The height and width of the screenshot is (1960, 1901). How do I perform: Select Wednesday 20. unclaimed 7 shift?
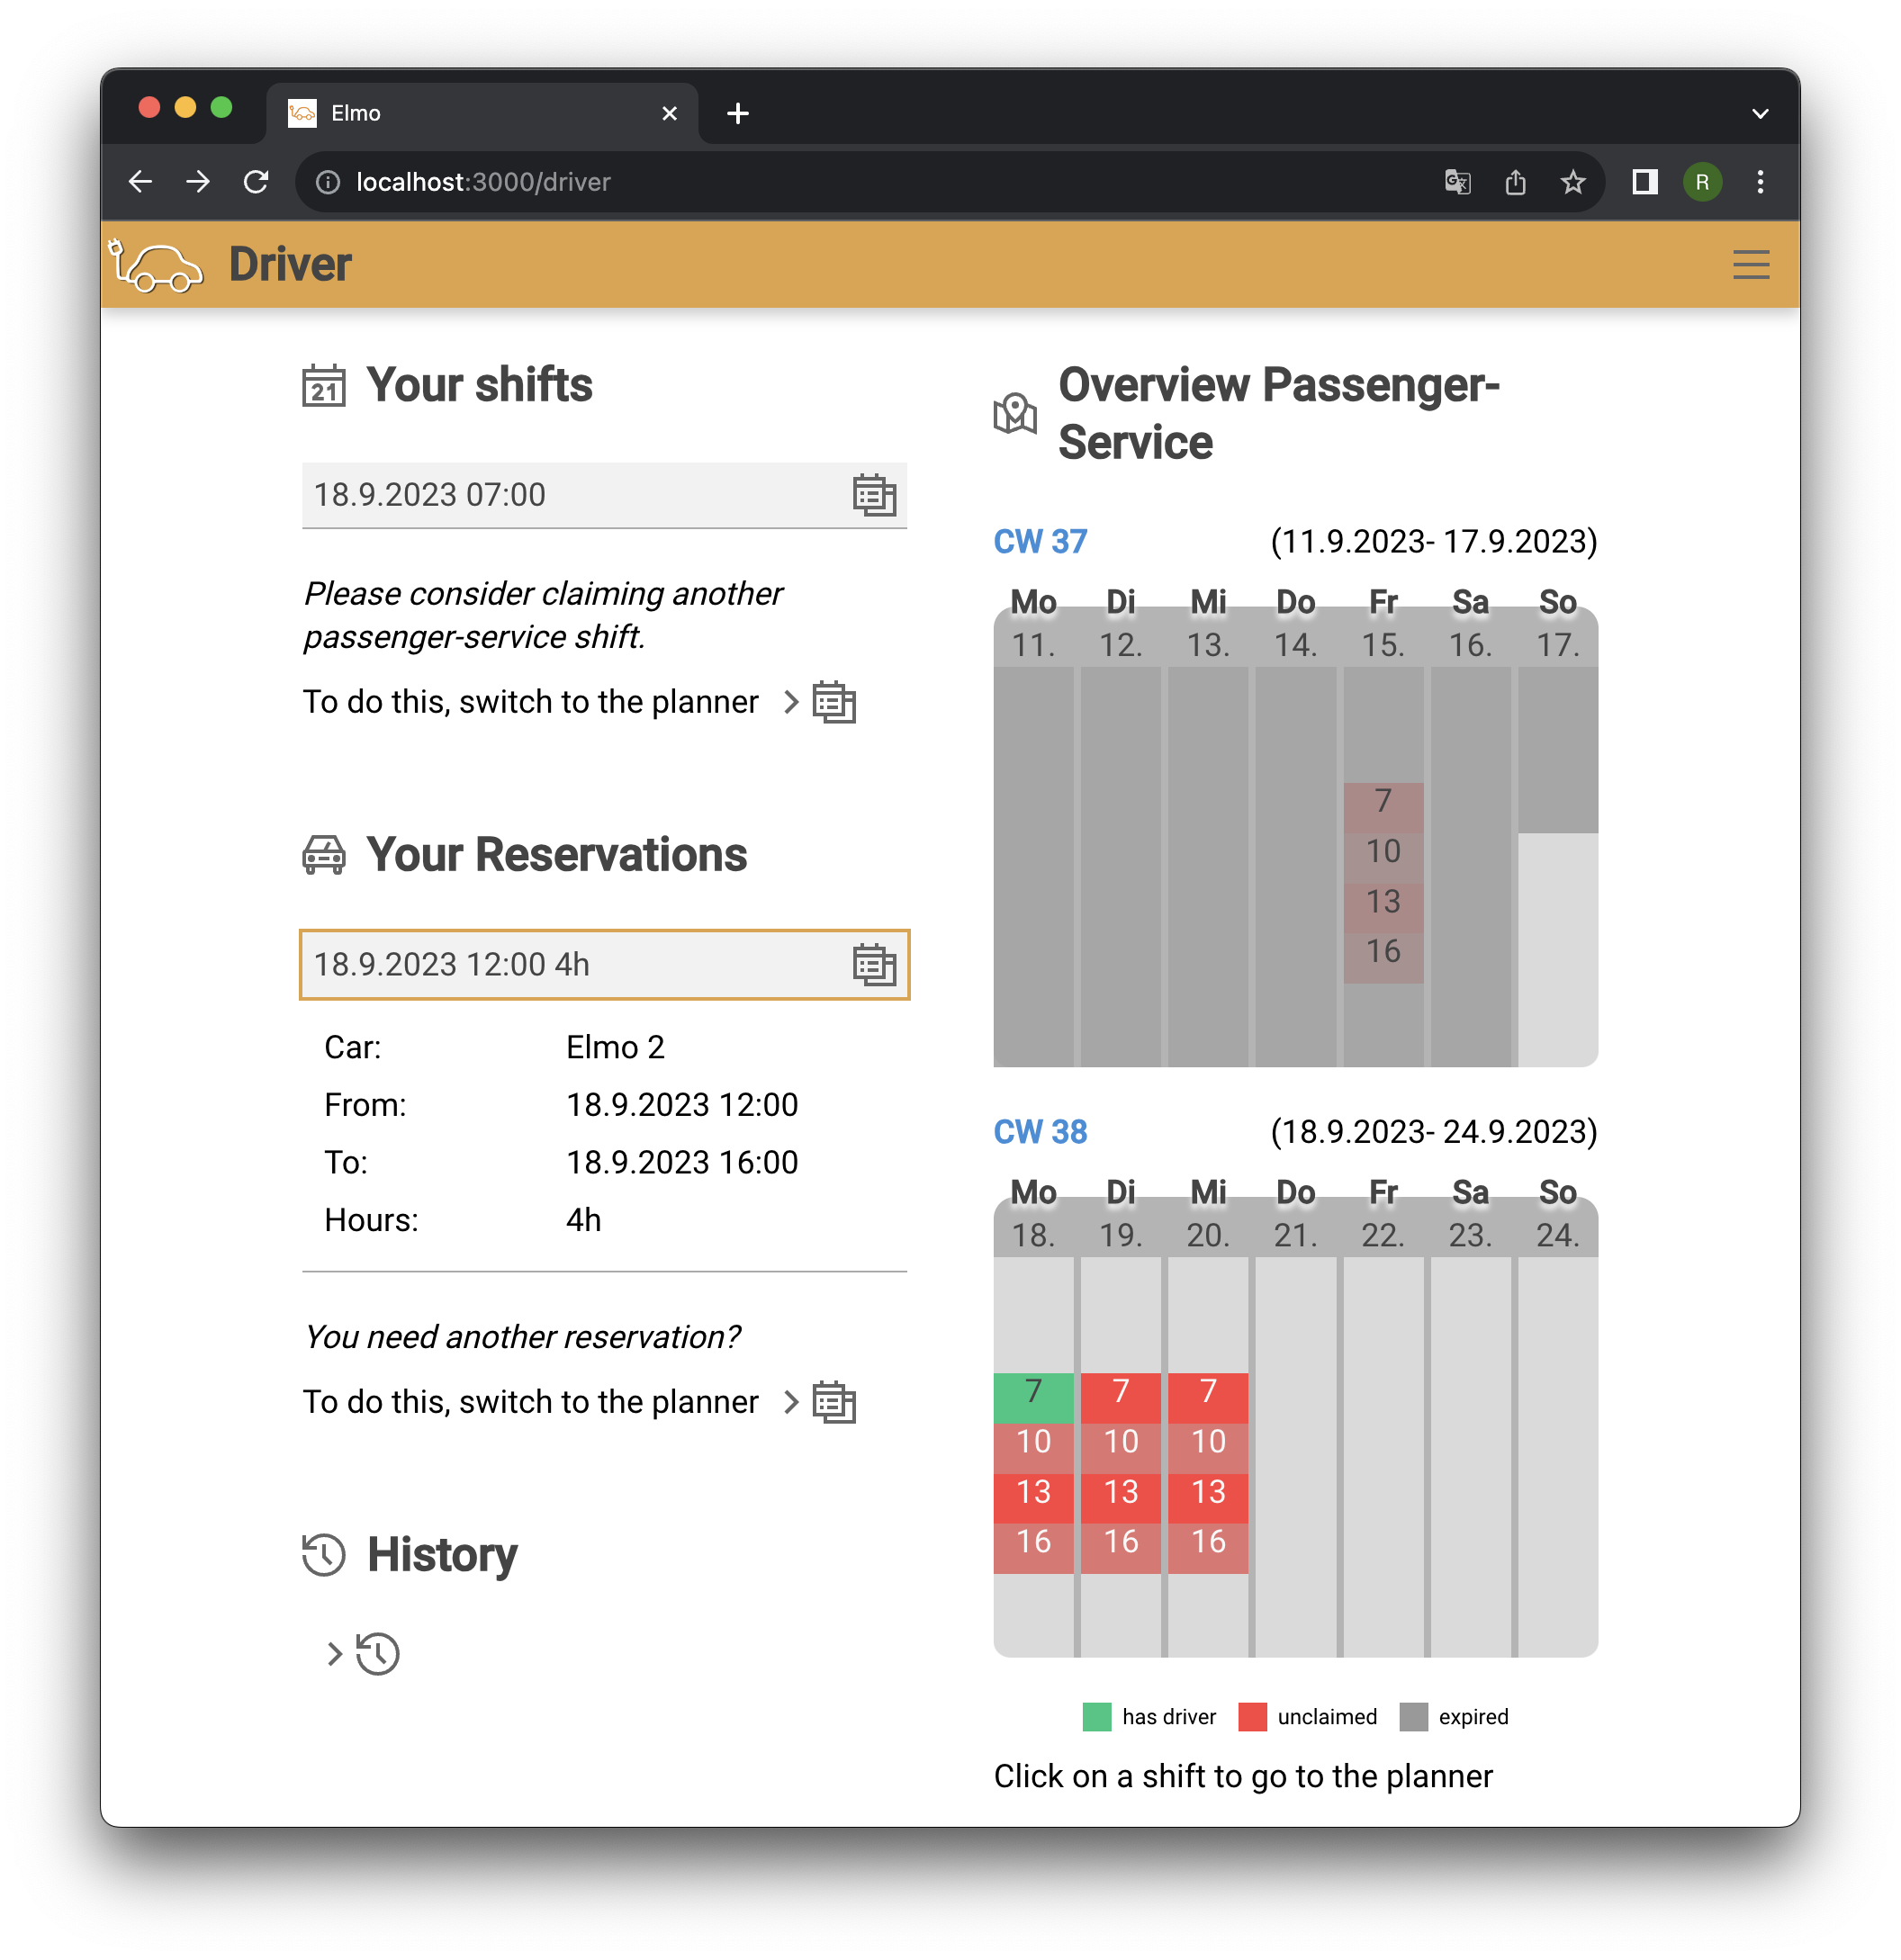[1208, 1397]
